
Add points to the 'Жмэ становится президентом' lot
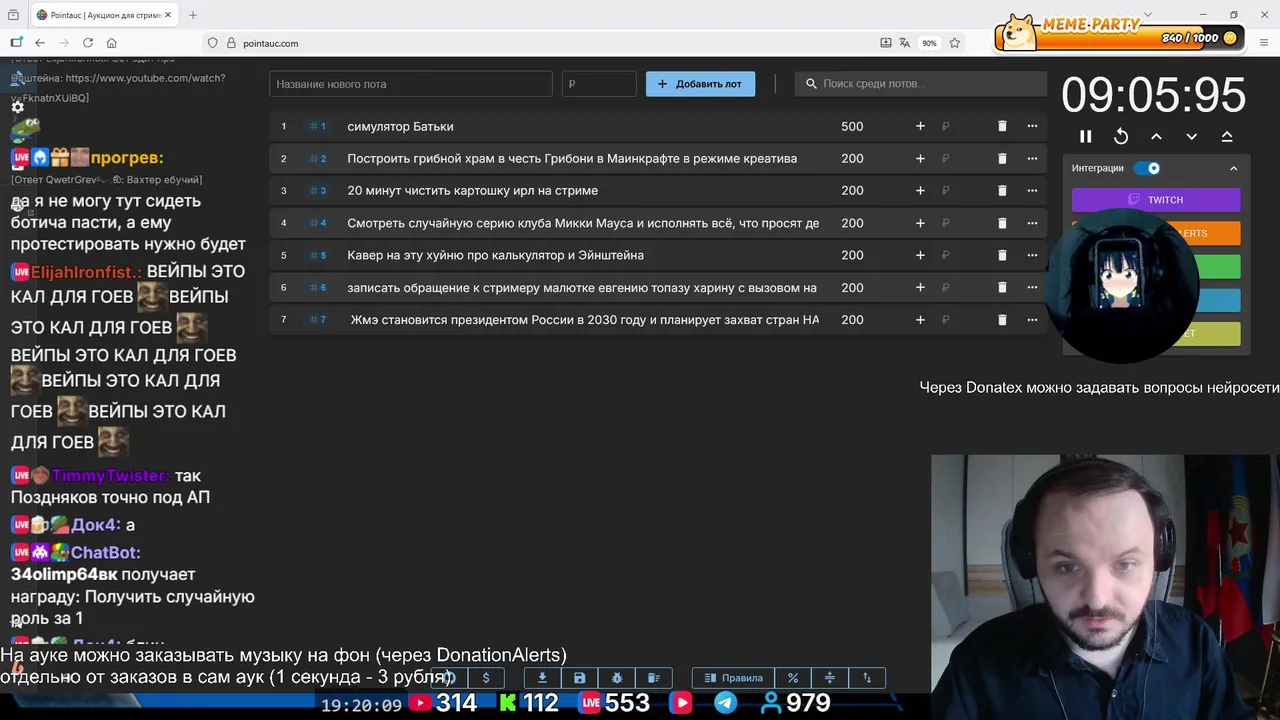(920, 320)
